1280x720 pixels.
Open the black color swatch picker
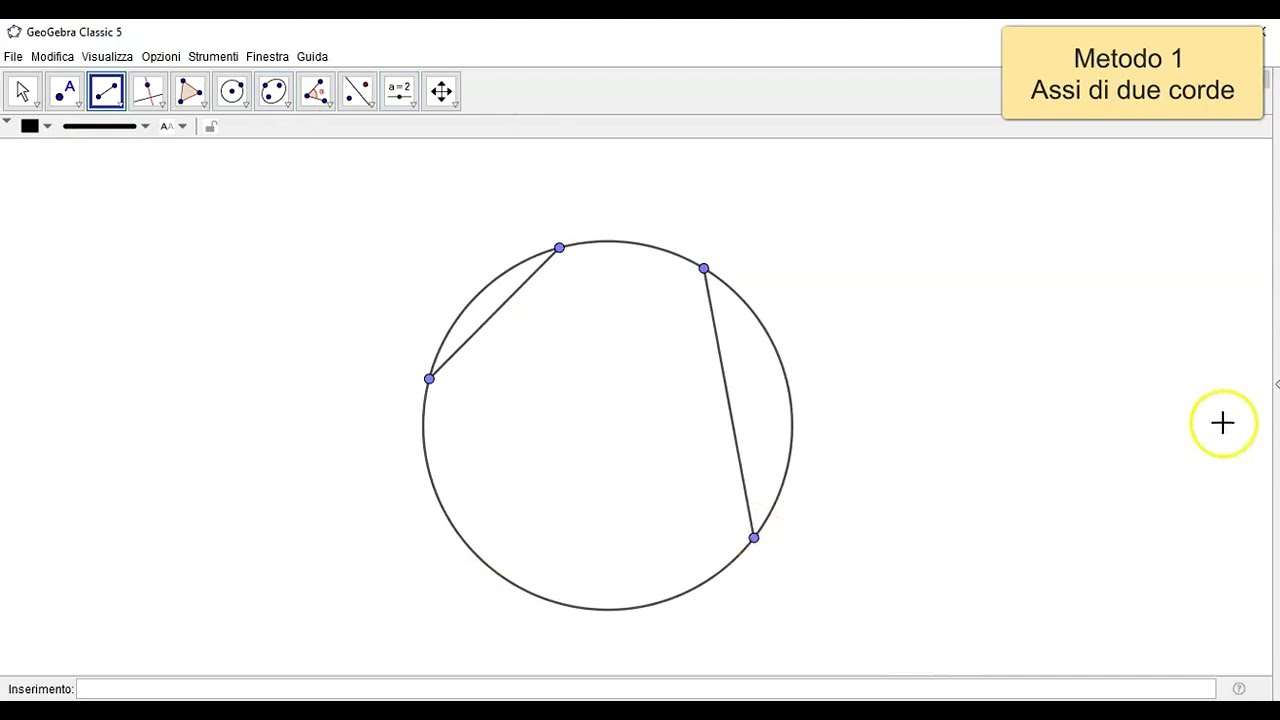(29, 126)
